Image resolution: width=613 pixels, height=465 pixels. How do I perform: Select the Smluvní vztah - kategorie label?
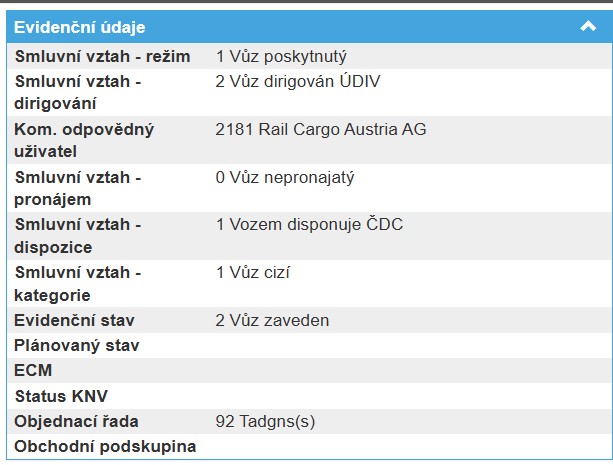(x=78, y=284)
